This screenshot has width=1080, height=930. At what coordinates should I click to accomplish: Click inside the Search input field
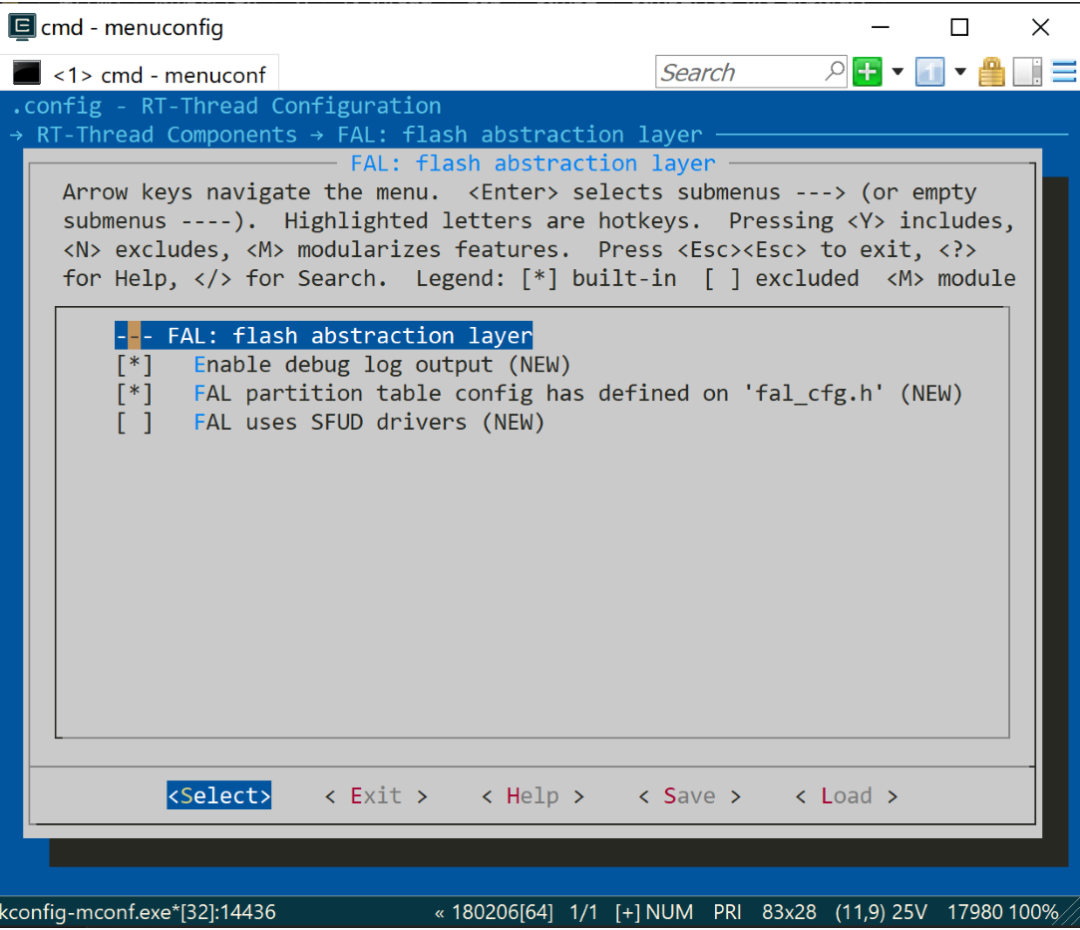tap(740, 71)
